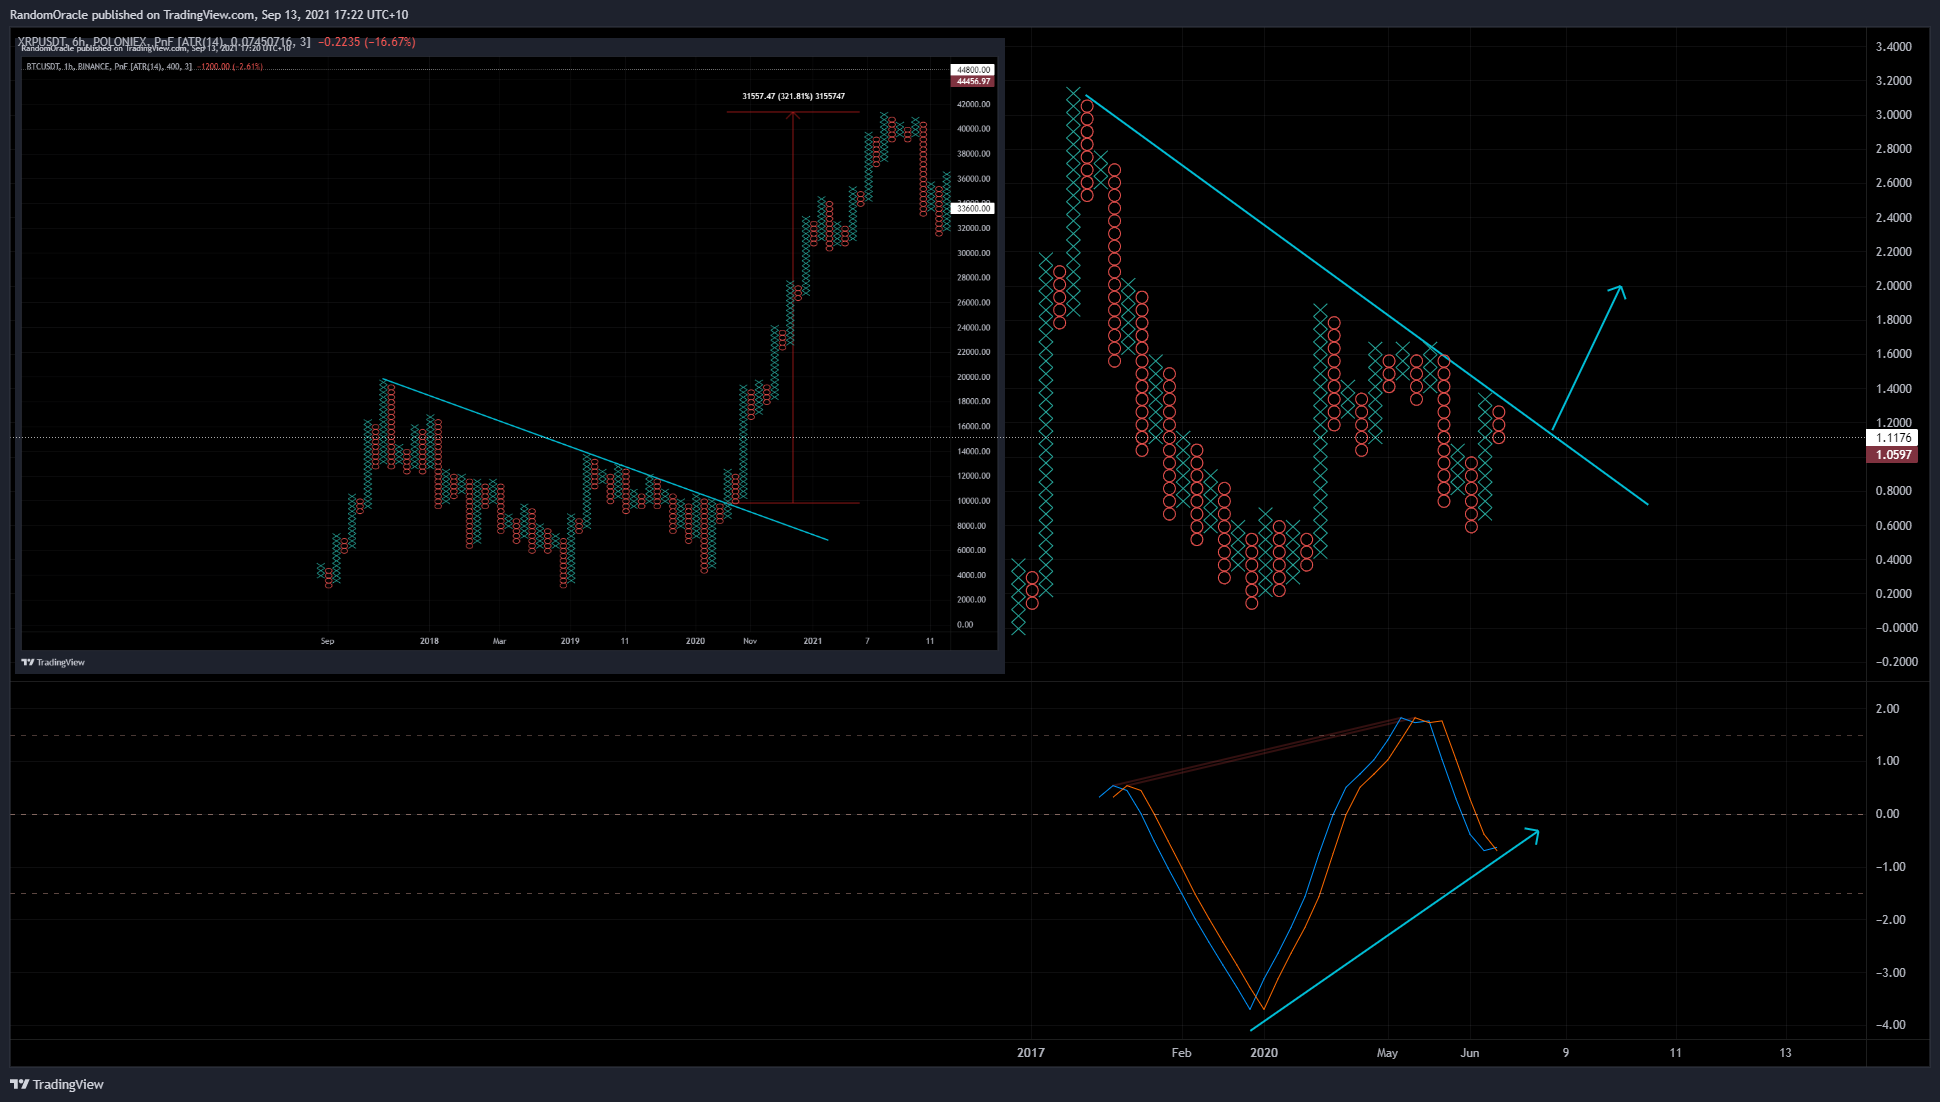Click the 1.6000 price axis label
Image resolution: width=1940 pixels, height=1102 pixels.
[x=1893, y=354]
